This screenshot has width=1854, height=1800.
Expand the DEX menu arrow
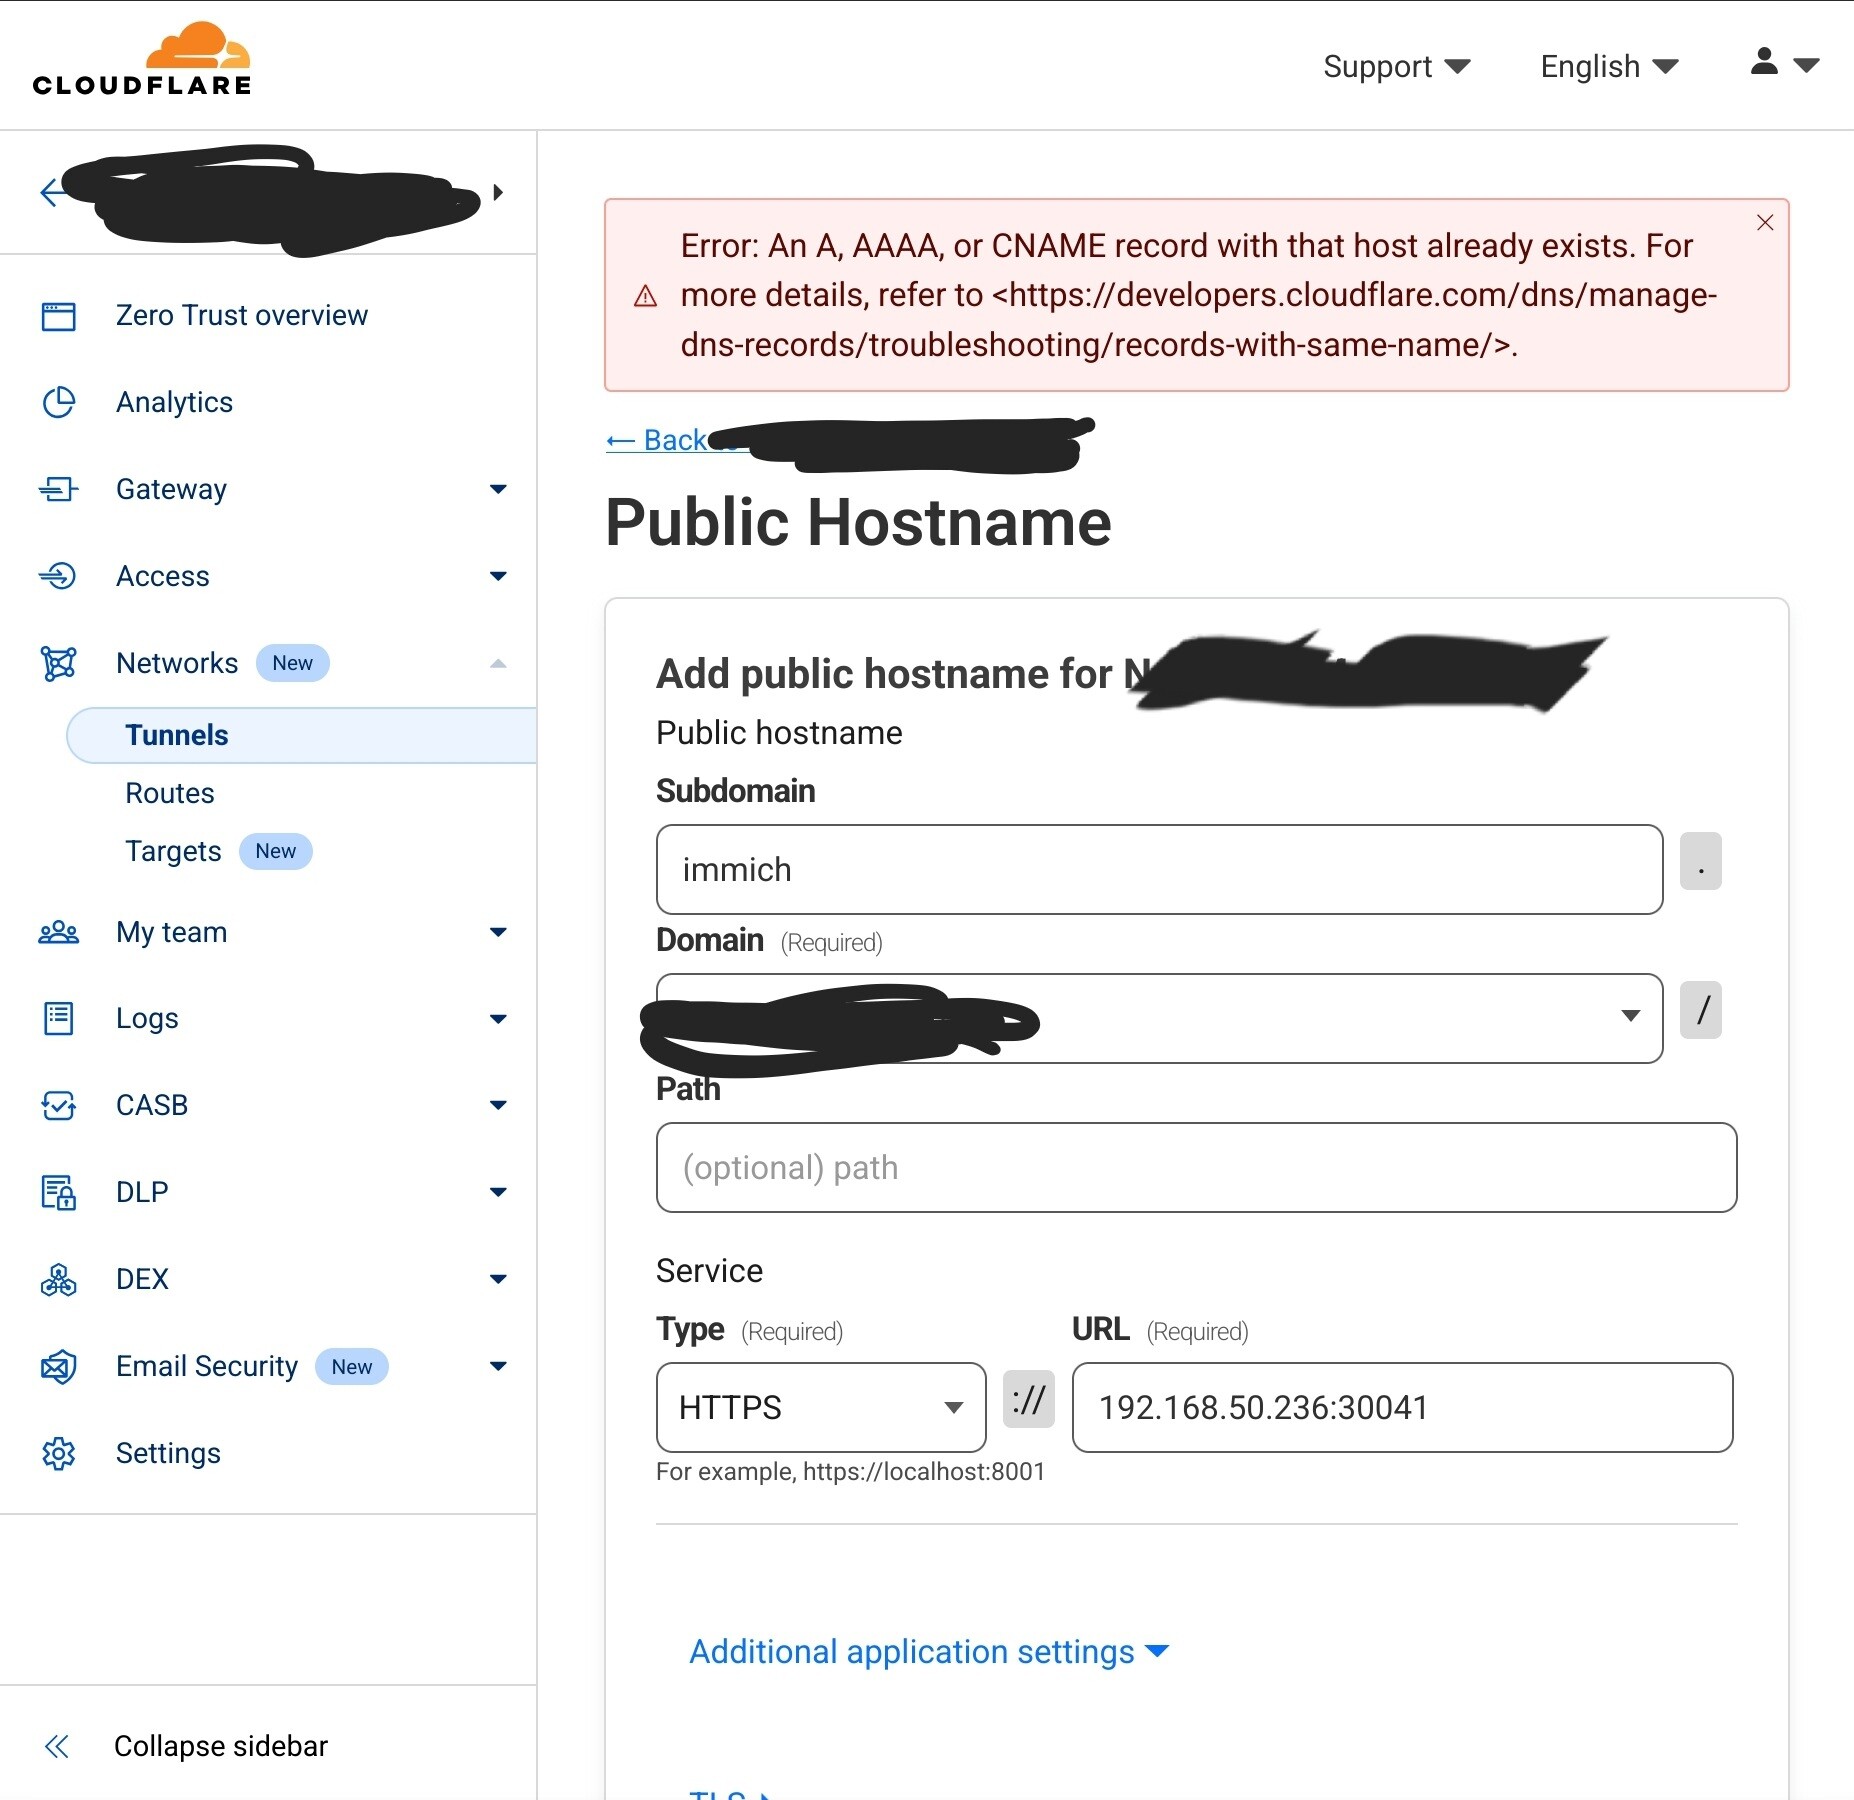coord(498,1279)
